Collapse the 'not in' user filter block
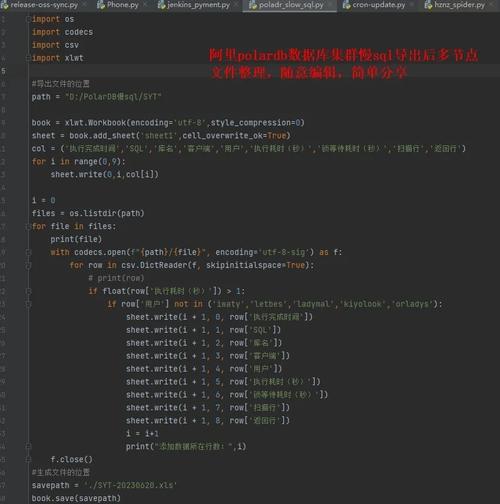The height and width of the screenshot is (504, 500). pos(28,304)
